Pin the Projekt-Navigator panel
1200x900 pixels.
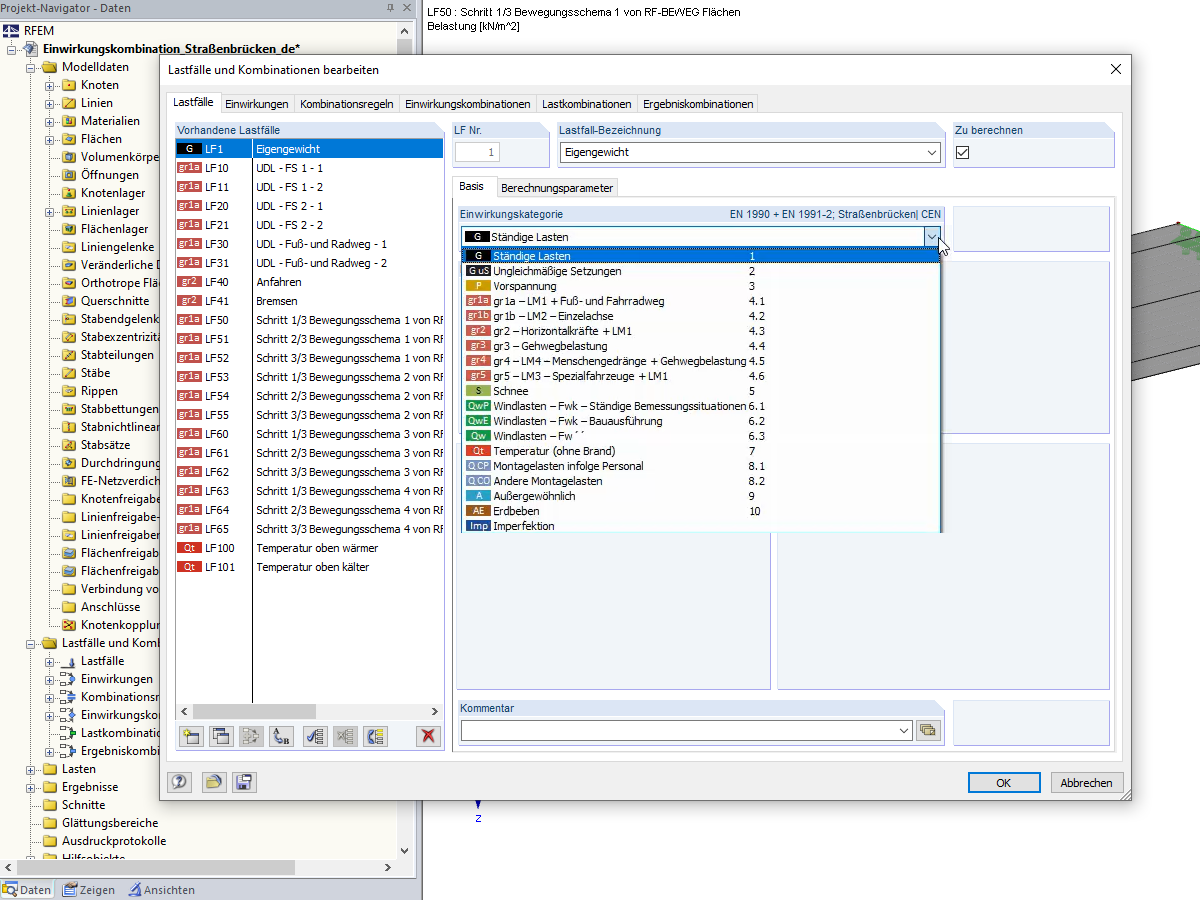pos(390,8)
